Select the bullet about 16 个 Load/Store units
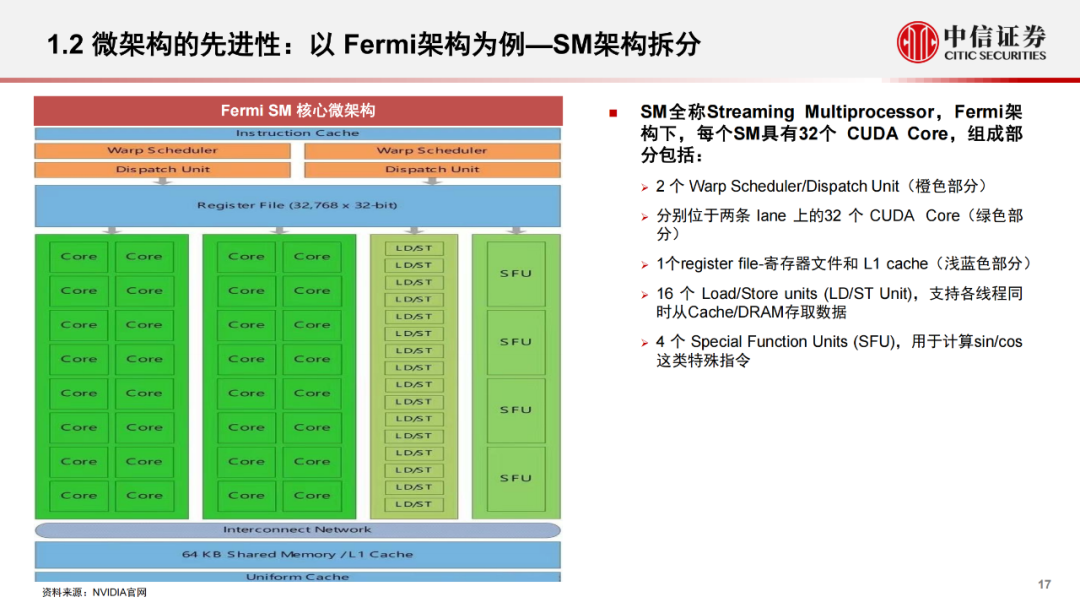 [x=839, y=303]
